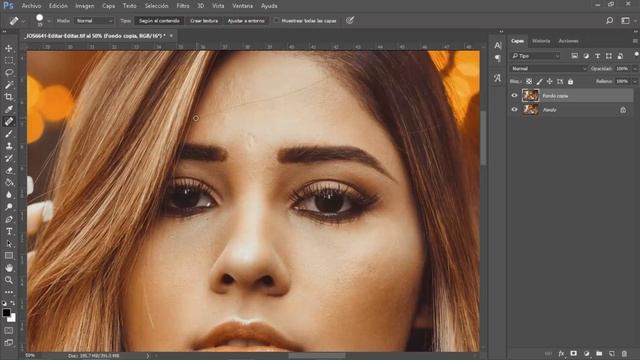This screenshot has width=640, height=360.
Task: Add a layer style with fx icon
Action: point(561,353)
